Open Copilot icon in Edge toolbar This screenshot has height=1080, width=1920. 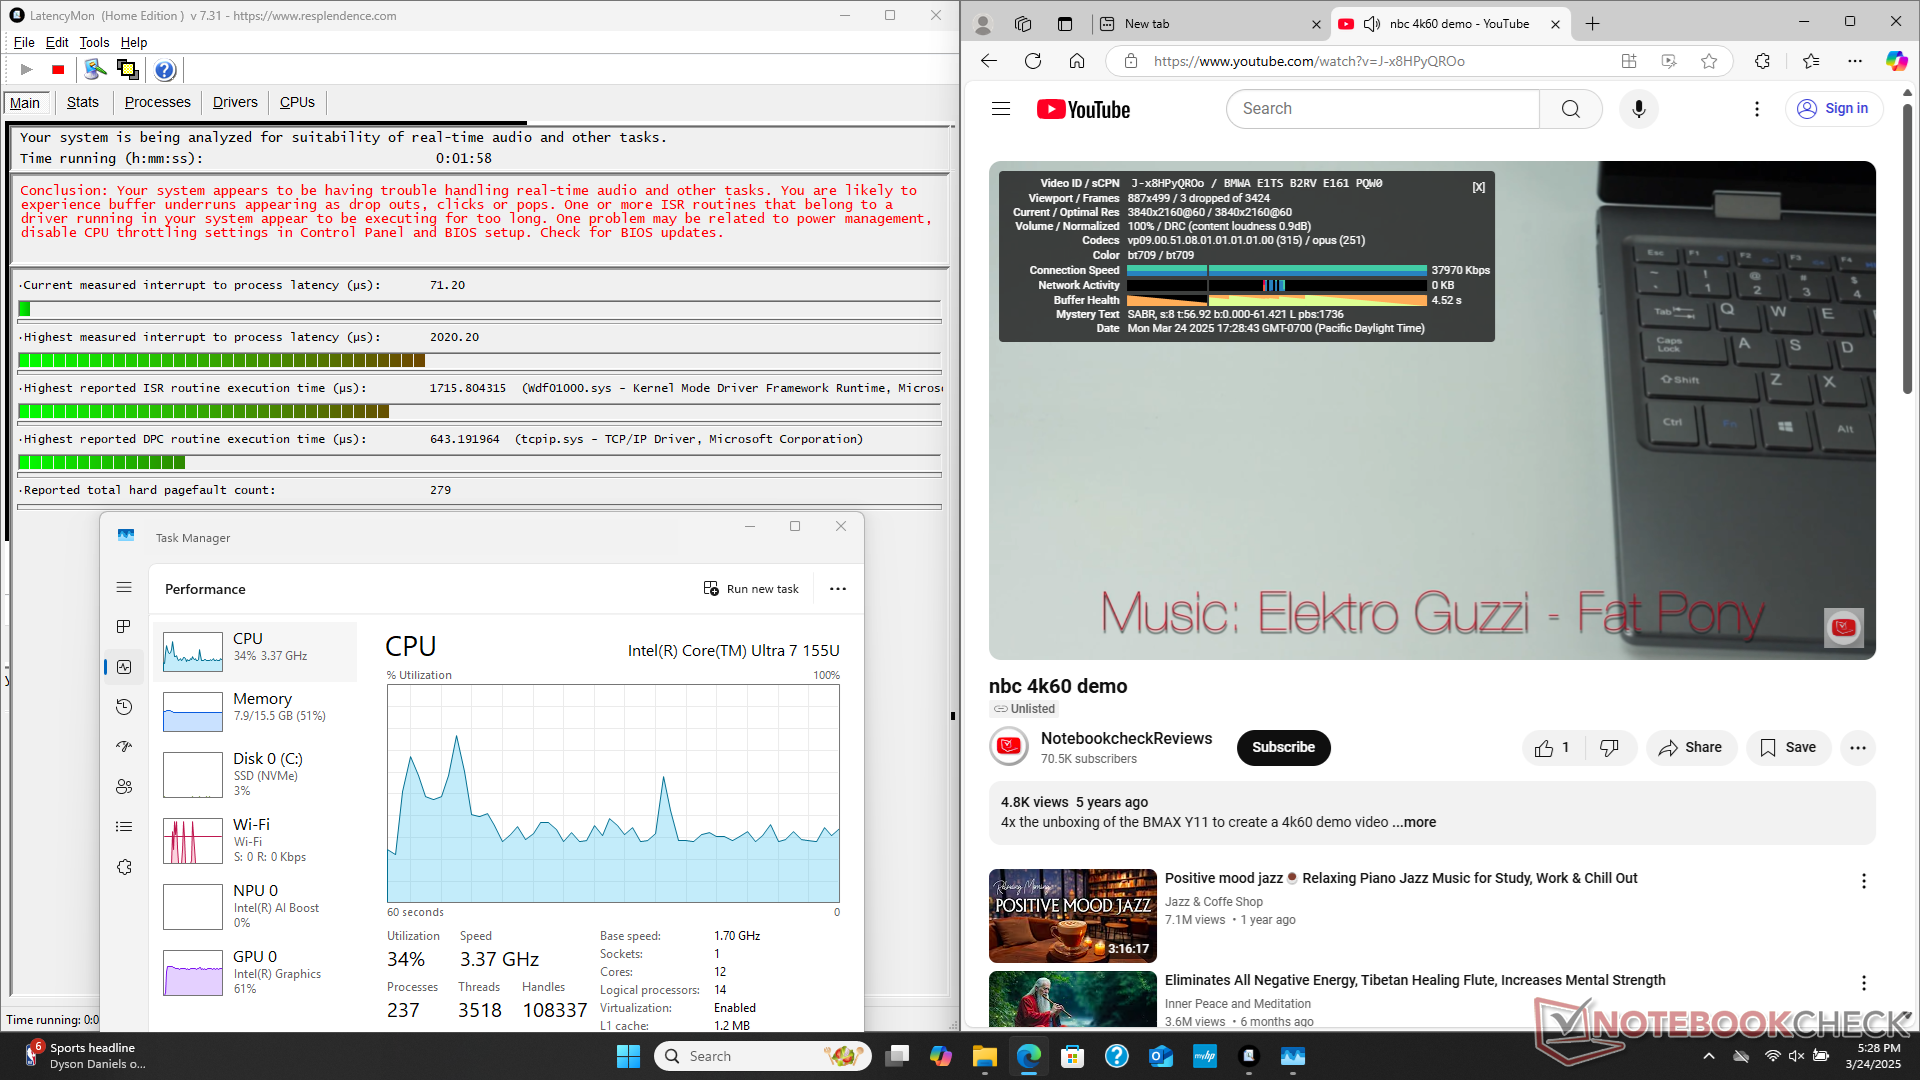[1896, 61]
